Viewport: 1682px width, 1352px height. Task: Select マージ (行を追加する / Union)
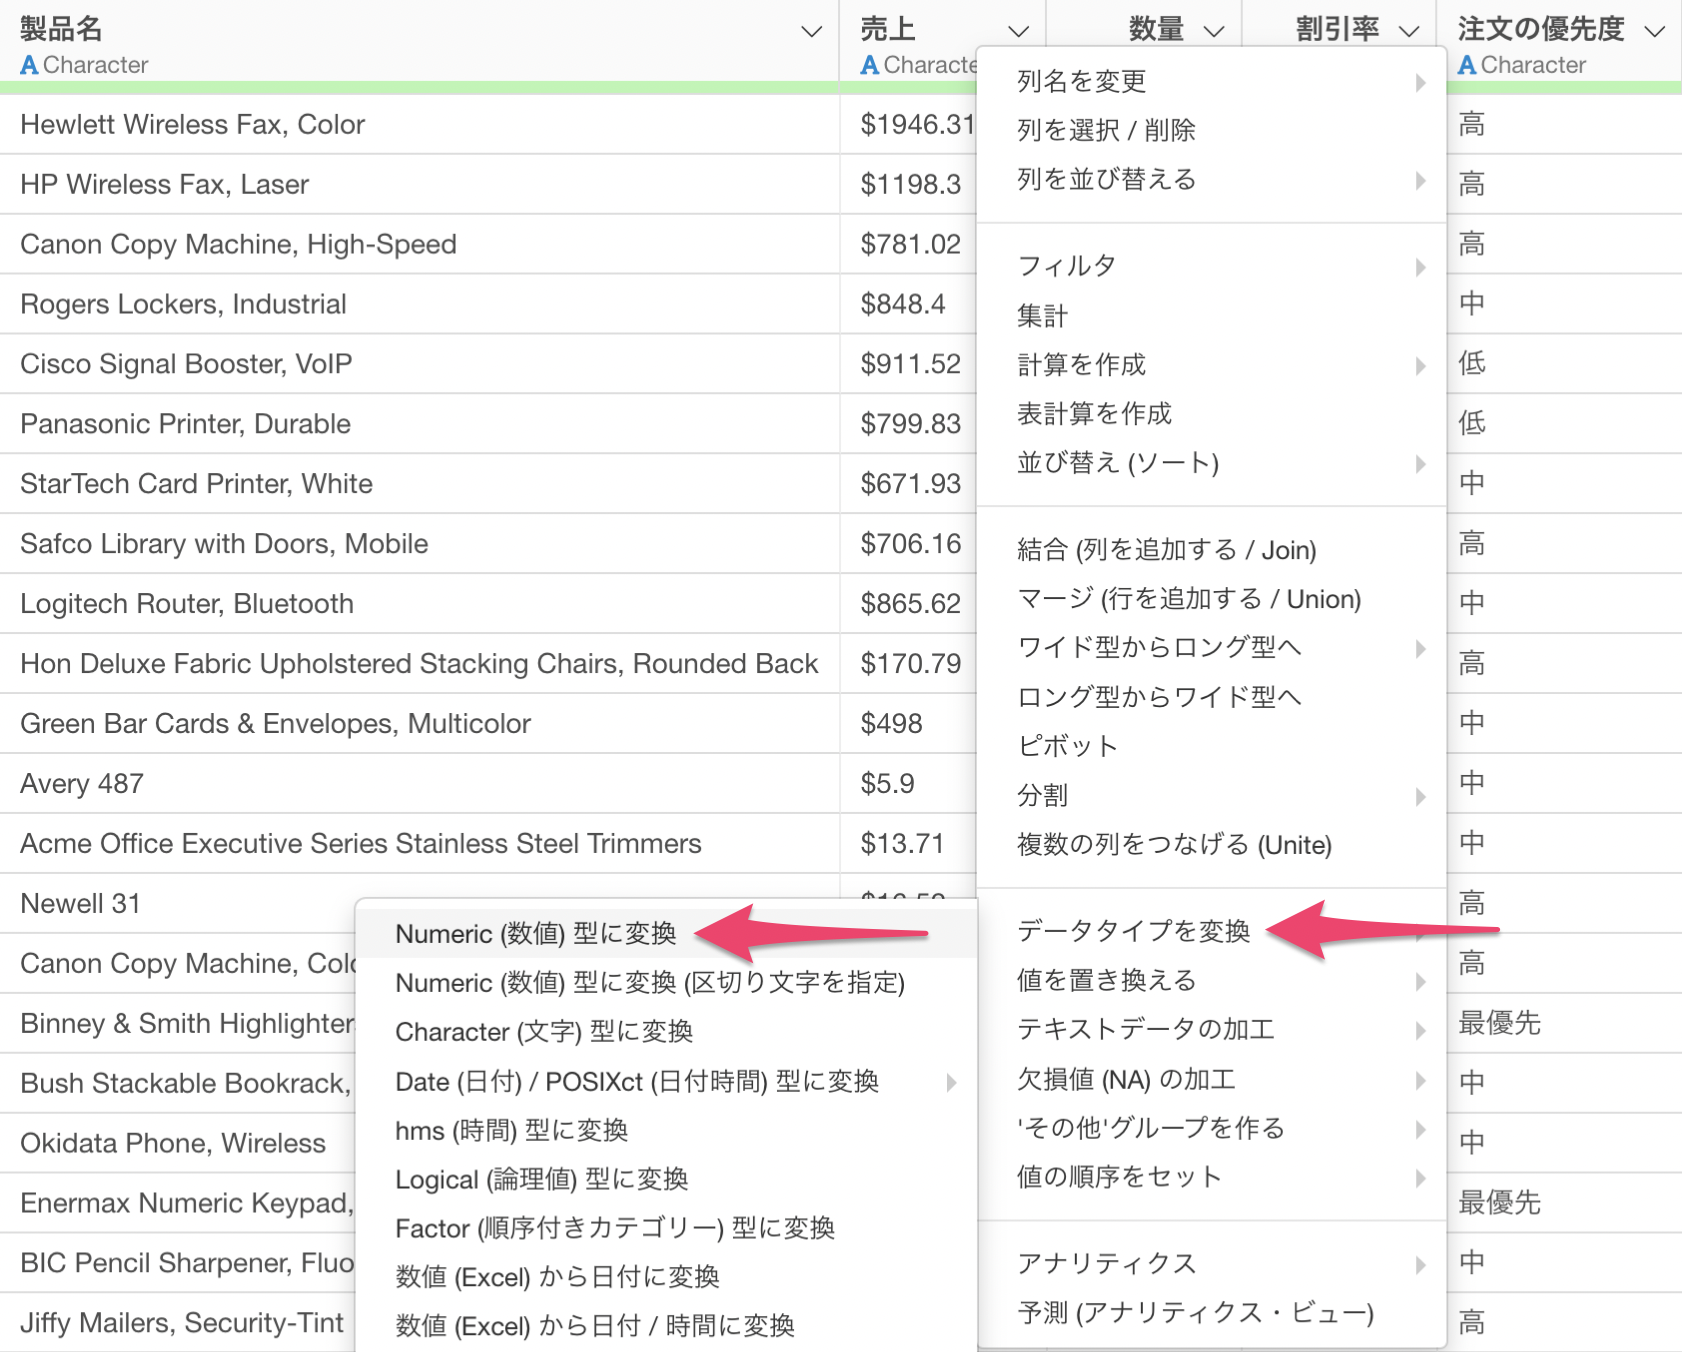[1189, 599]
